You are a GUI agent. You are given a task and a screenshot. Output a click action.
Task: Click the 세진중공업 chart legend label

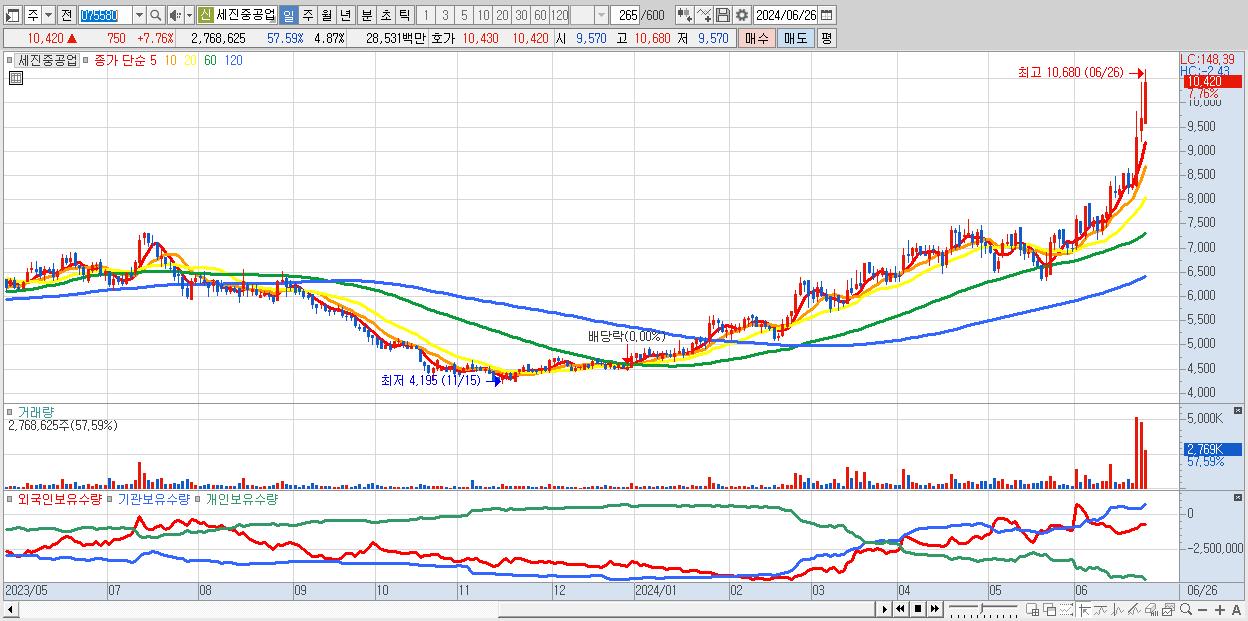point(46,60)
